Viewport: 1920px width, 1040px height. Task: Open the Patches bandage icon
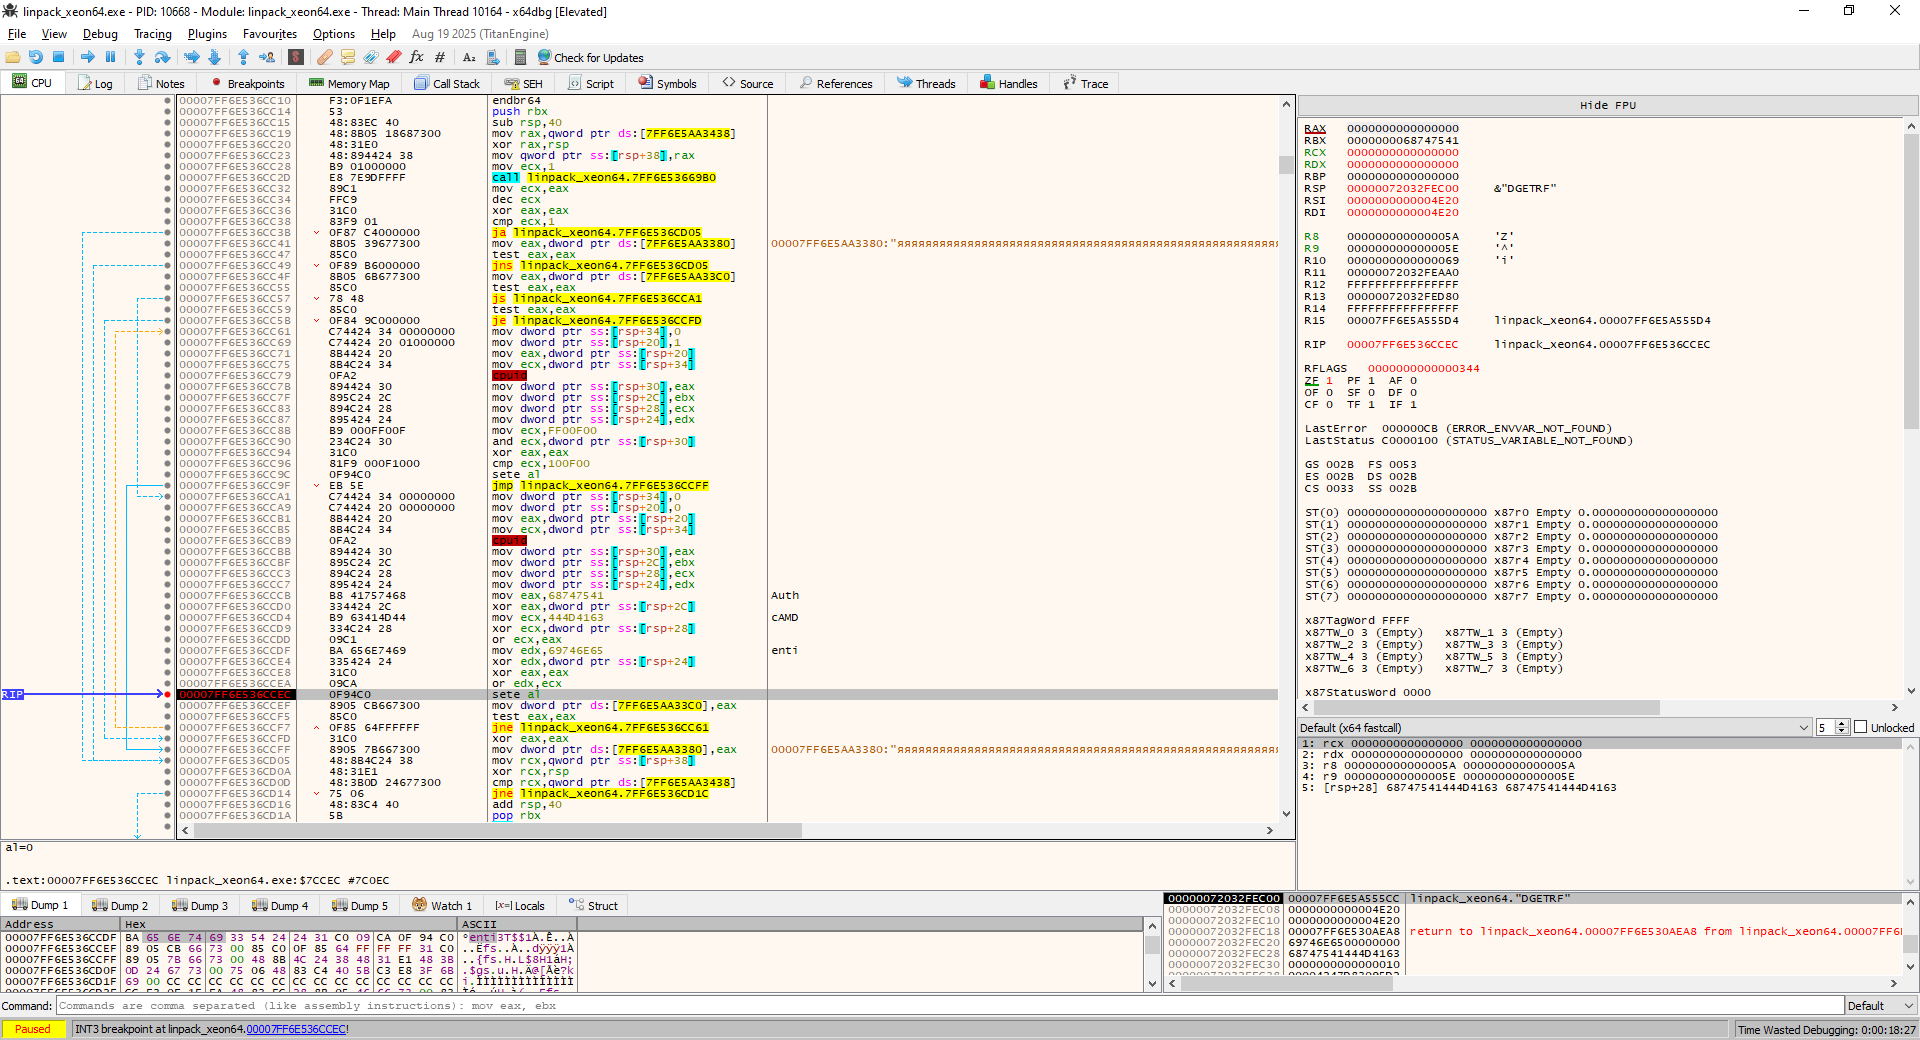[324, 57]
